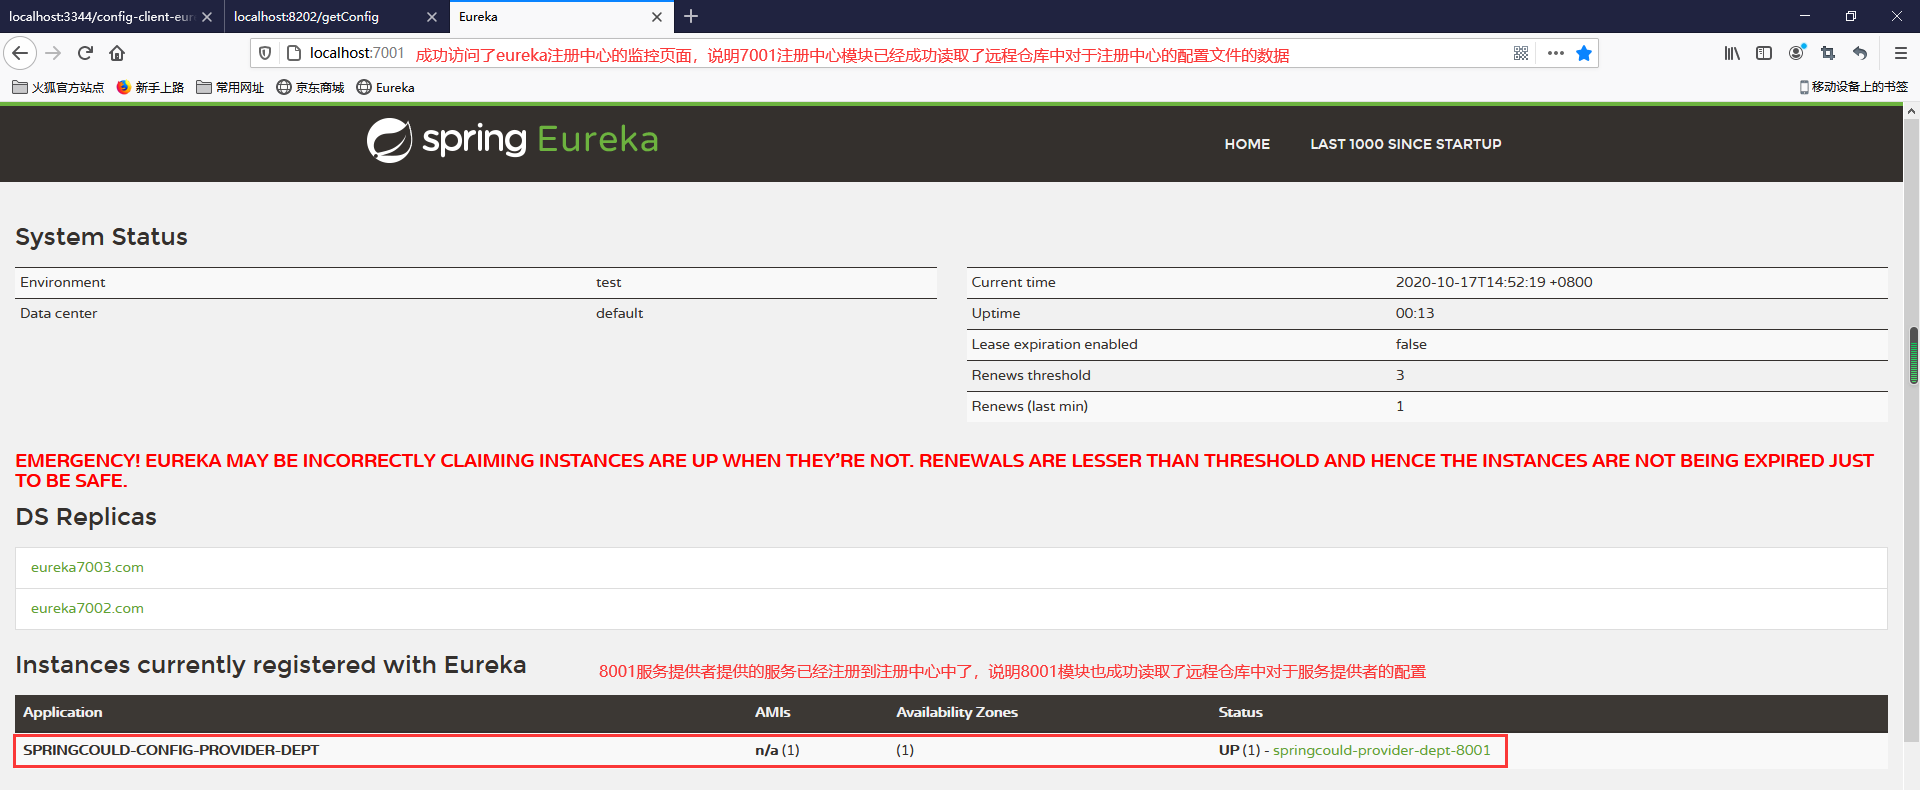Click the Application column header
This screenshot has height=790, width=1920.
point(62,712)
